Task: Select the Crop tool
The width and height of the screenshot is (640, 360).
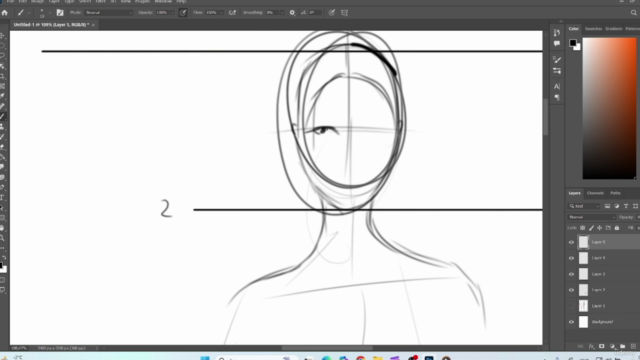Action: pyautogui.click(x=2, y=76)
